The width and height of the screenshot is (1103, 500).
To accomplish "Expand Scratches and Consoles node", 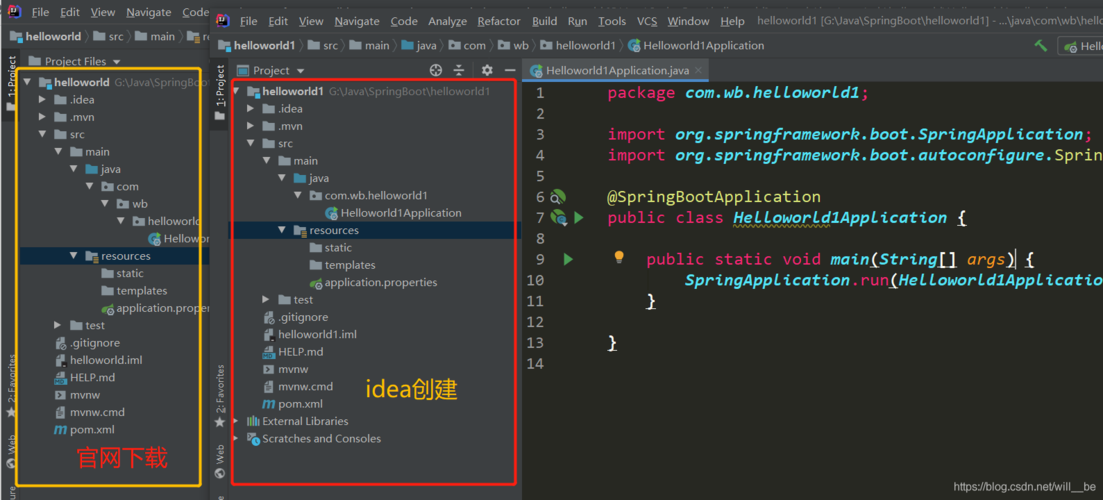I will [236, 439].
